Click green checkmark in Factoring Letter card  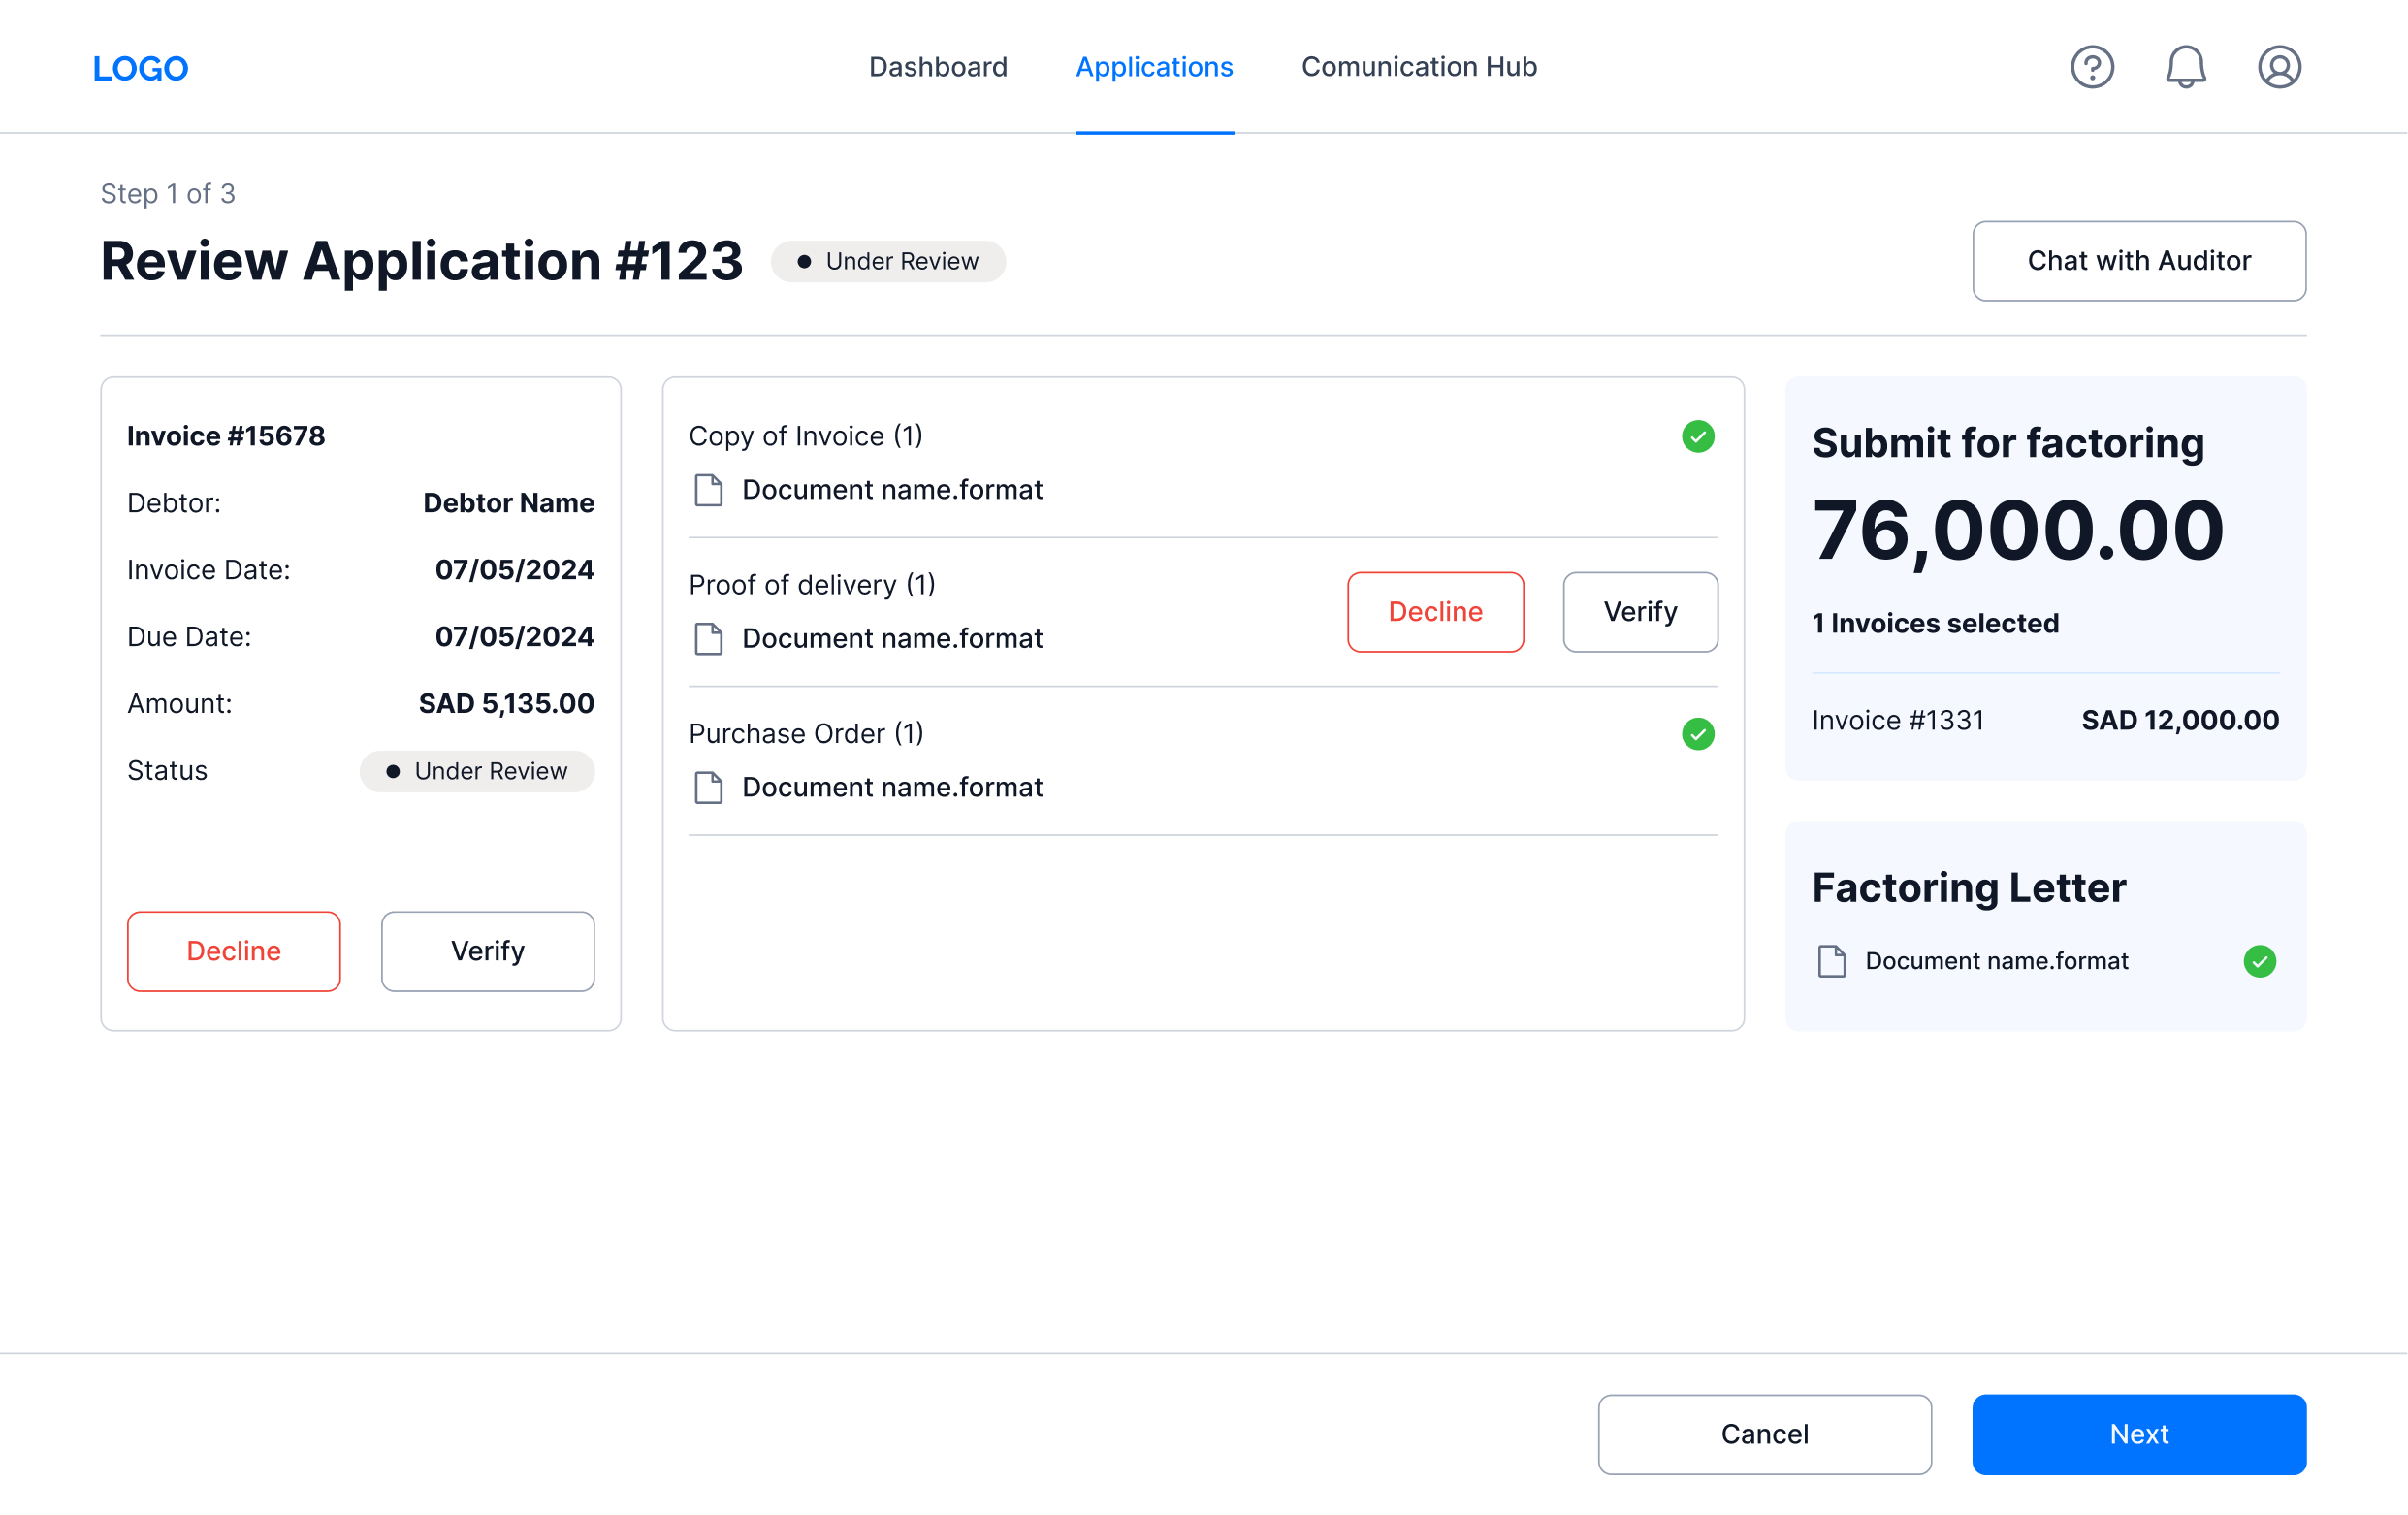(x=2259, y=961)
